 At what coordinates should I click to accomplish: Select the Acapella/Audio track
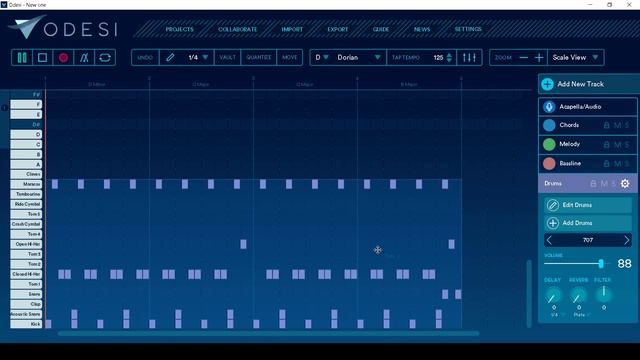pos(588,107)
